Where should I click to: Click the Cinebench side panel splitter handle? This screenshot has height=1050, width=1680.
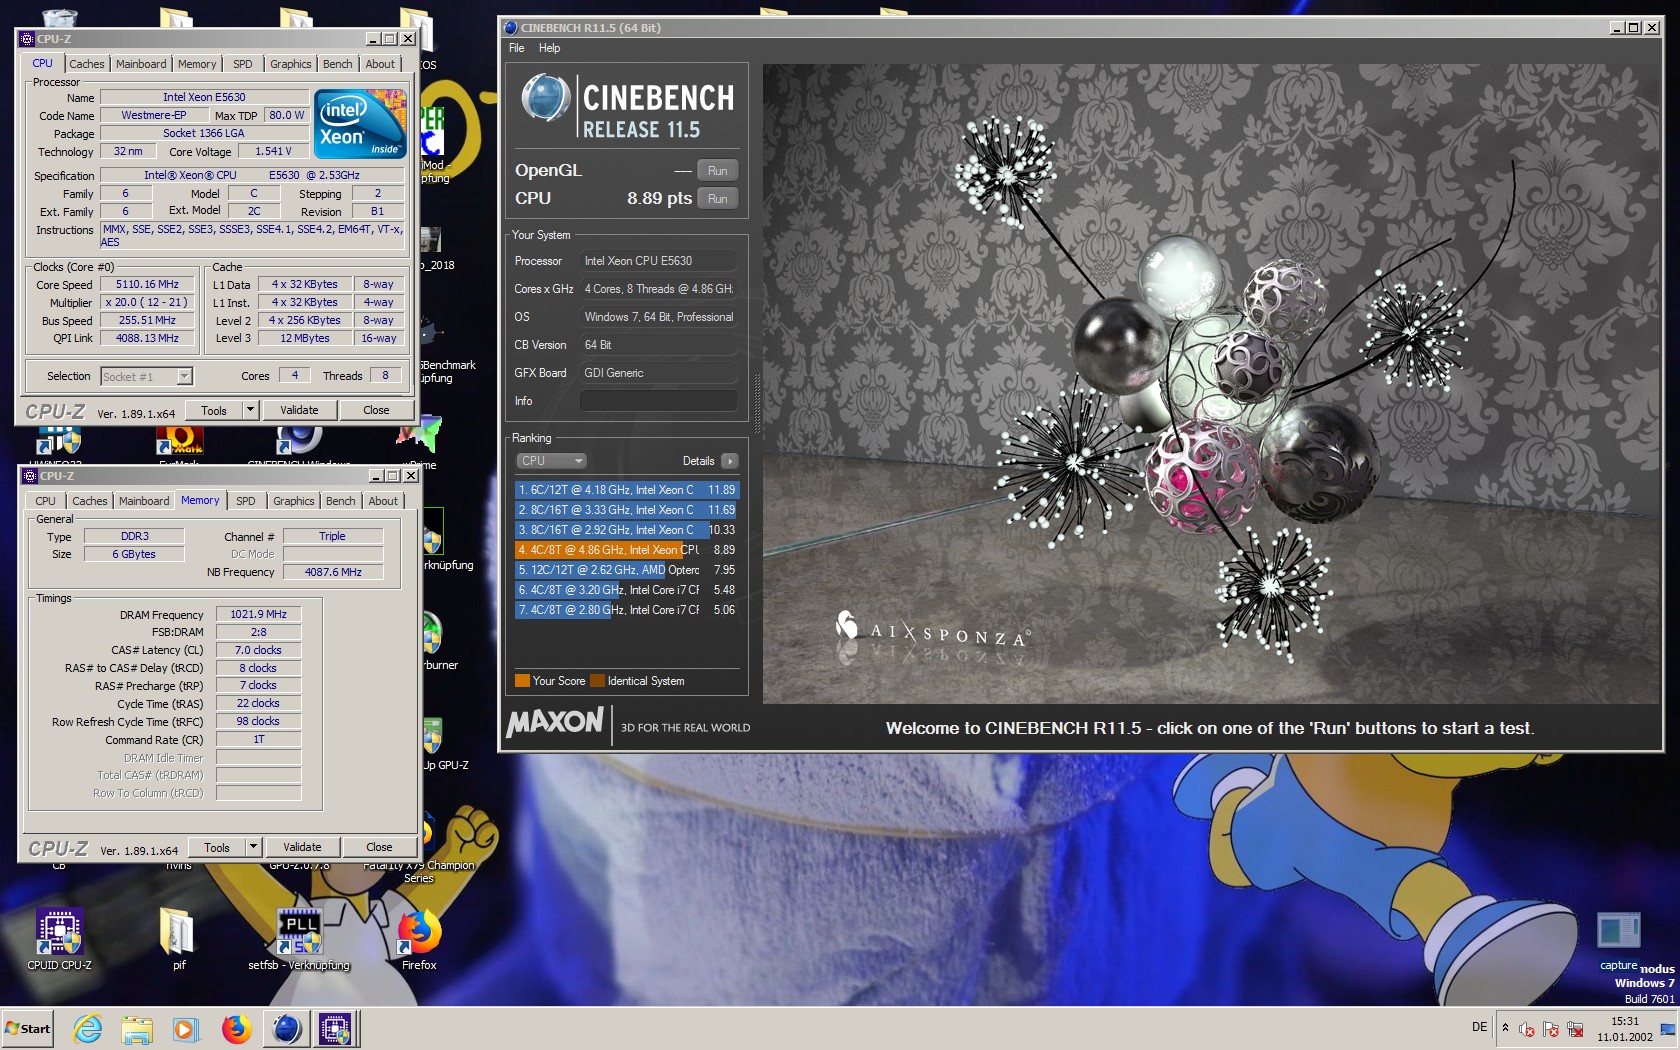click(x=757, y=403)
